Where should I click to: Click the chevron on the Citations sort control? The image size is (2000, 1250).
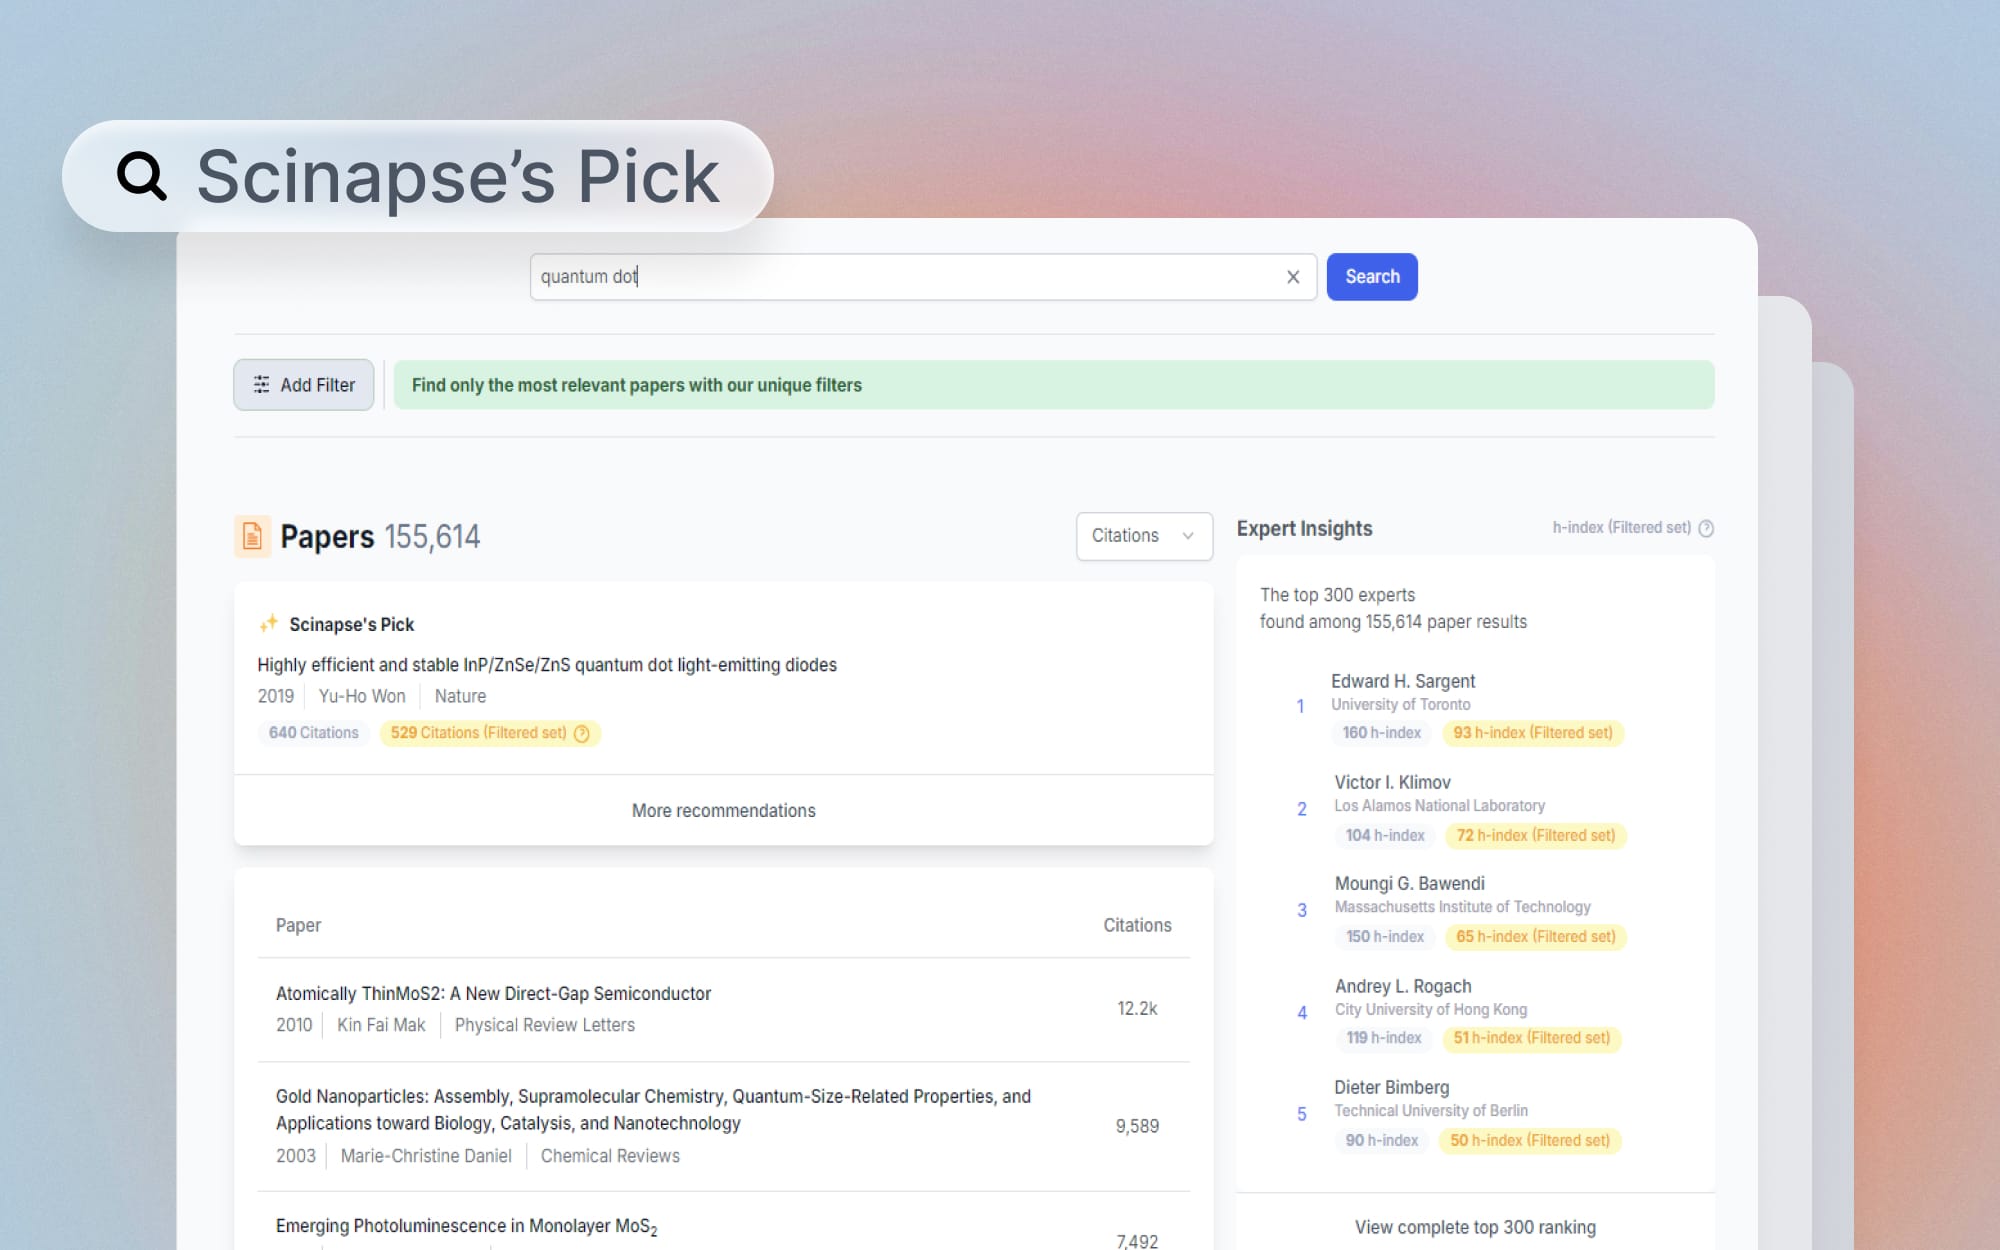coord(1187,536)
